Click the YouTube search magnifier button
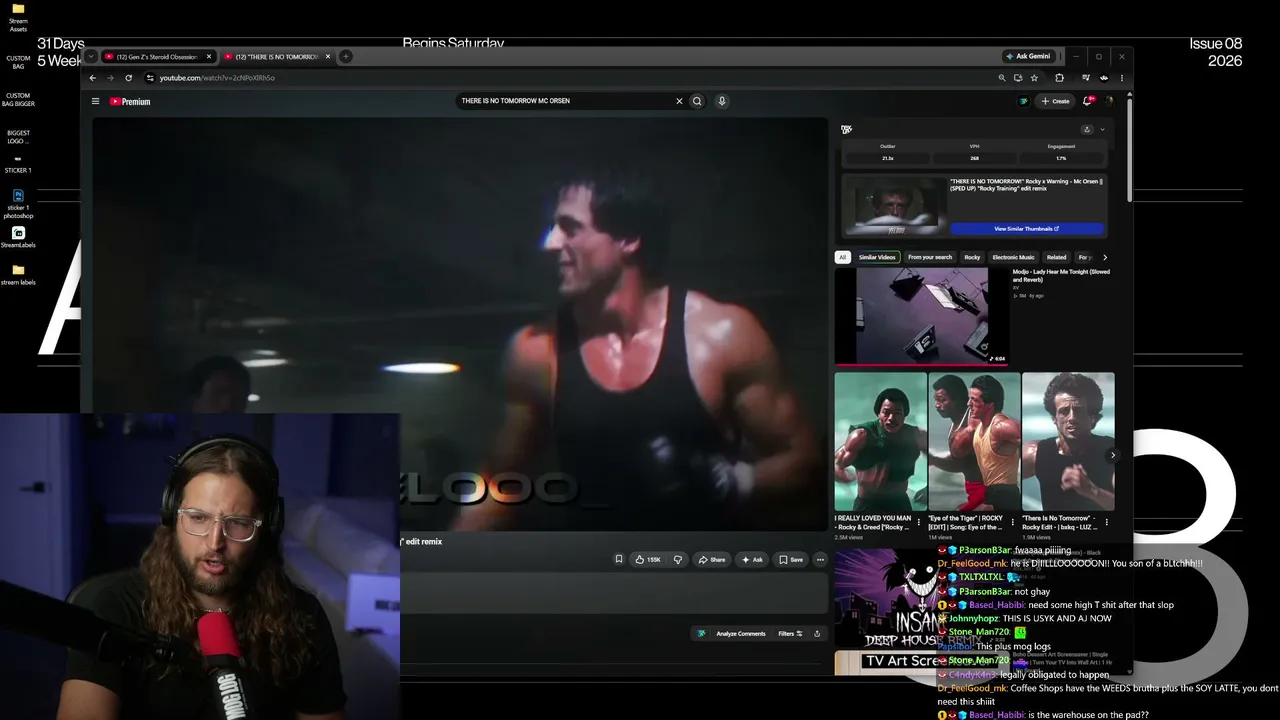1280x720 pixels. pos(697,101)
